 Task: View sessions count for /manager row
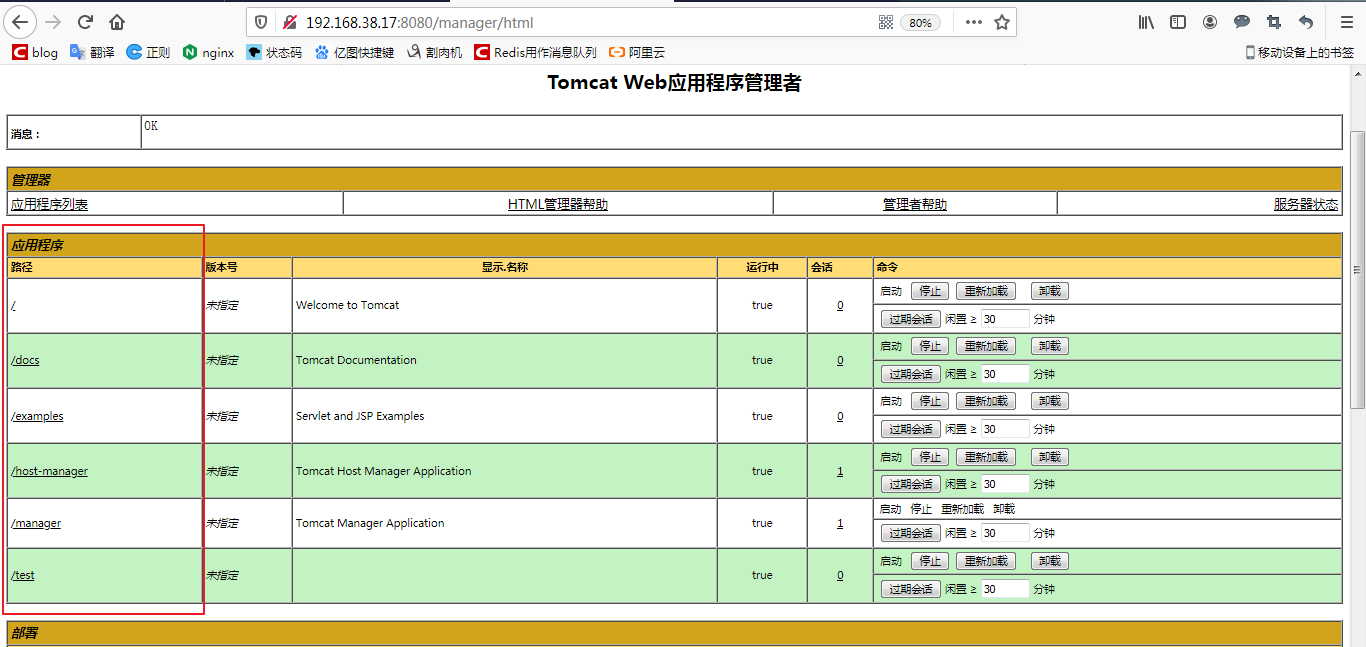pyautogui.click(x=840, y=523)
